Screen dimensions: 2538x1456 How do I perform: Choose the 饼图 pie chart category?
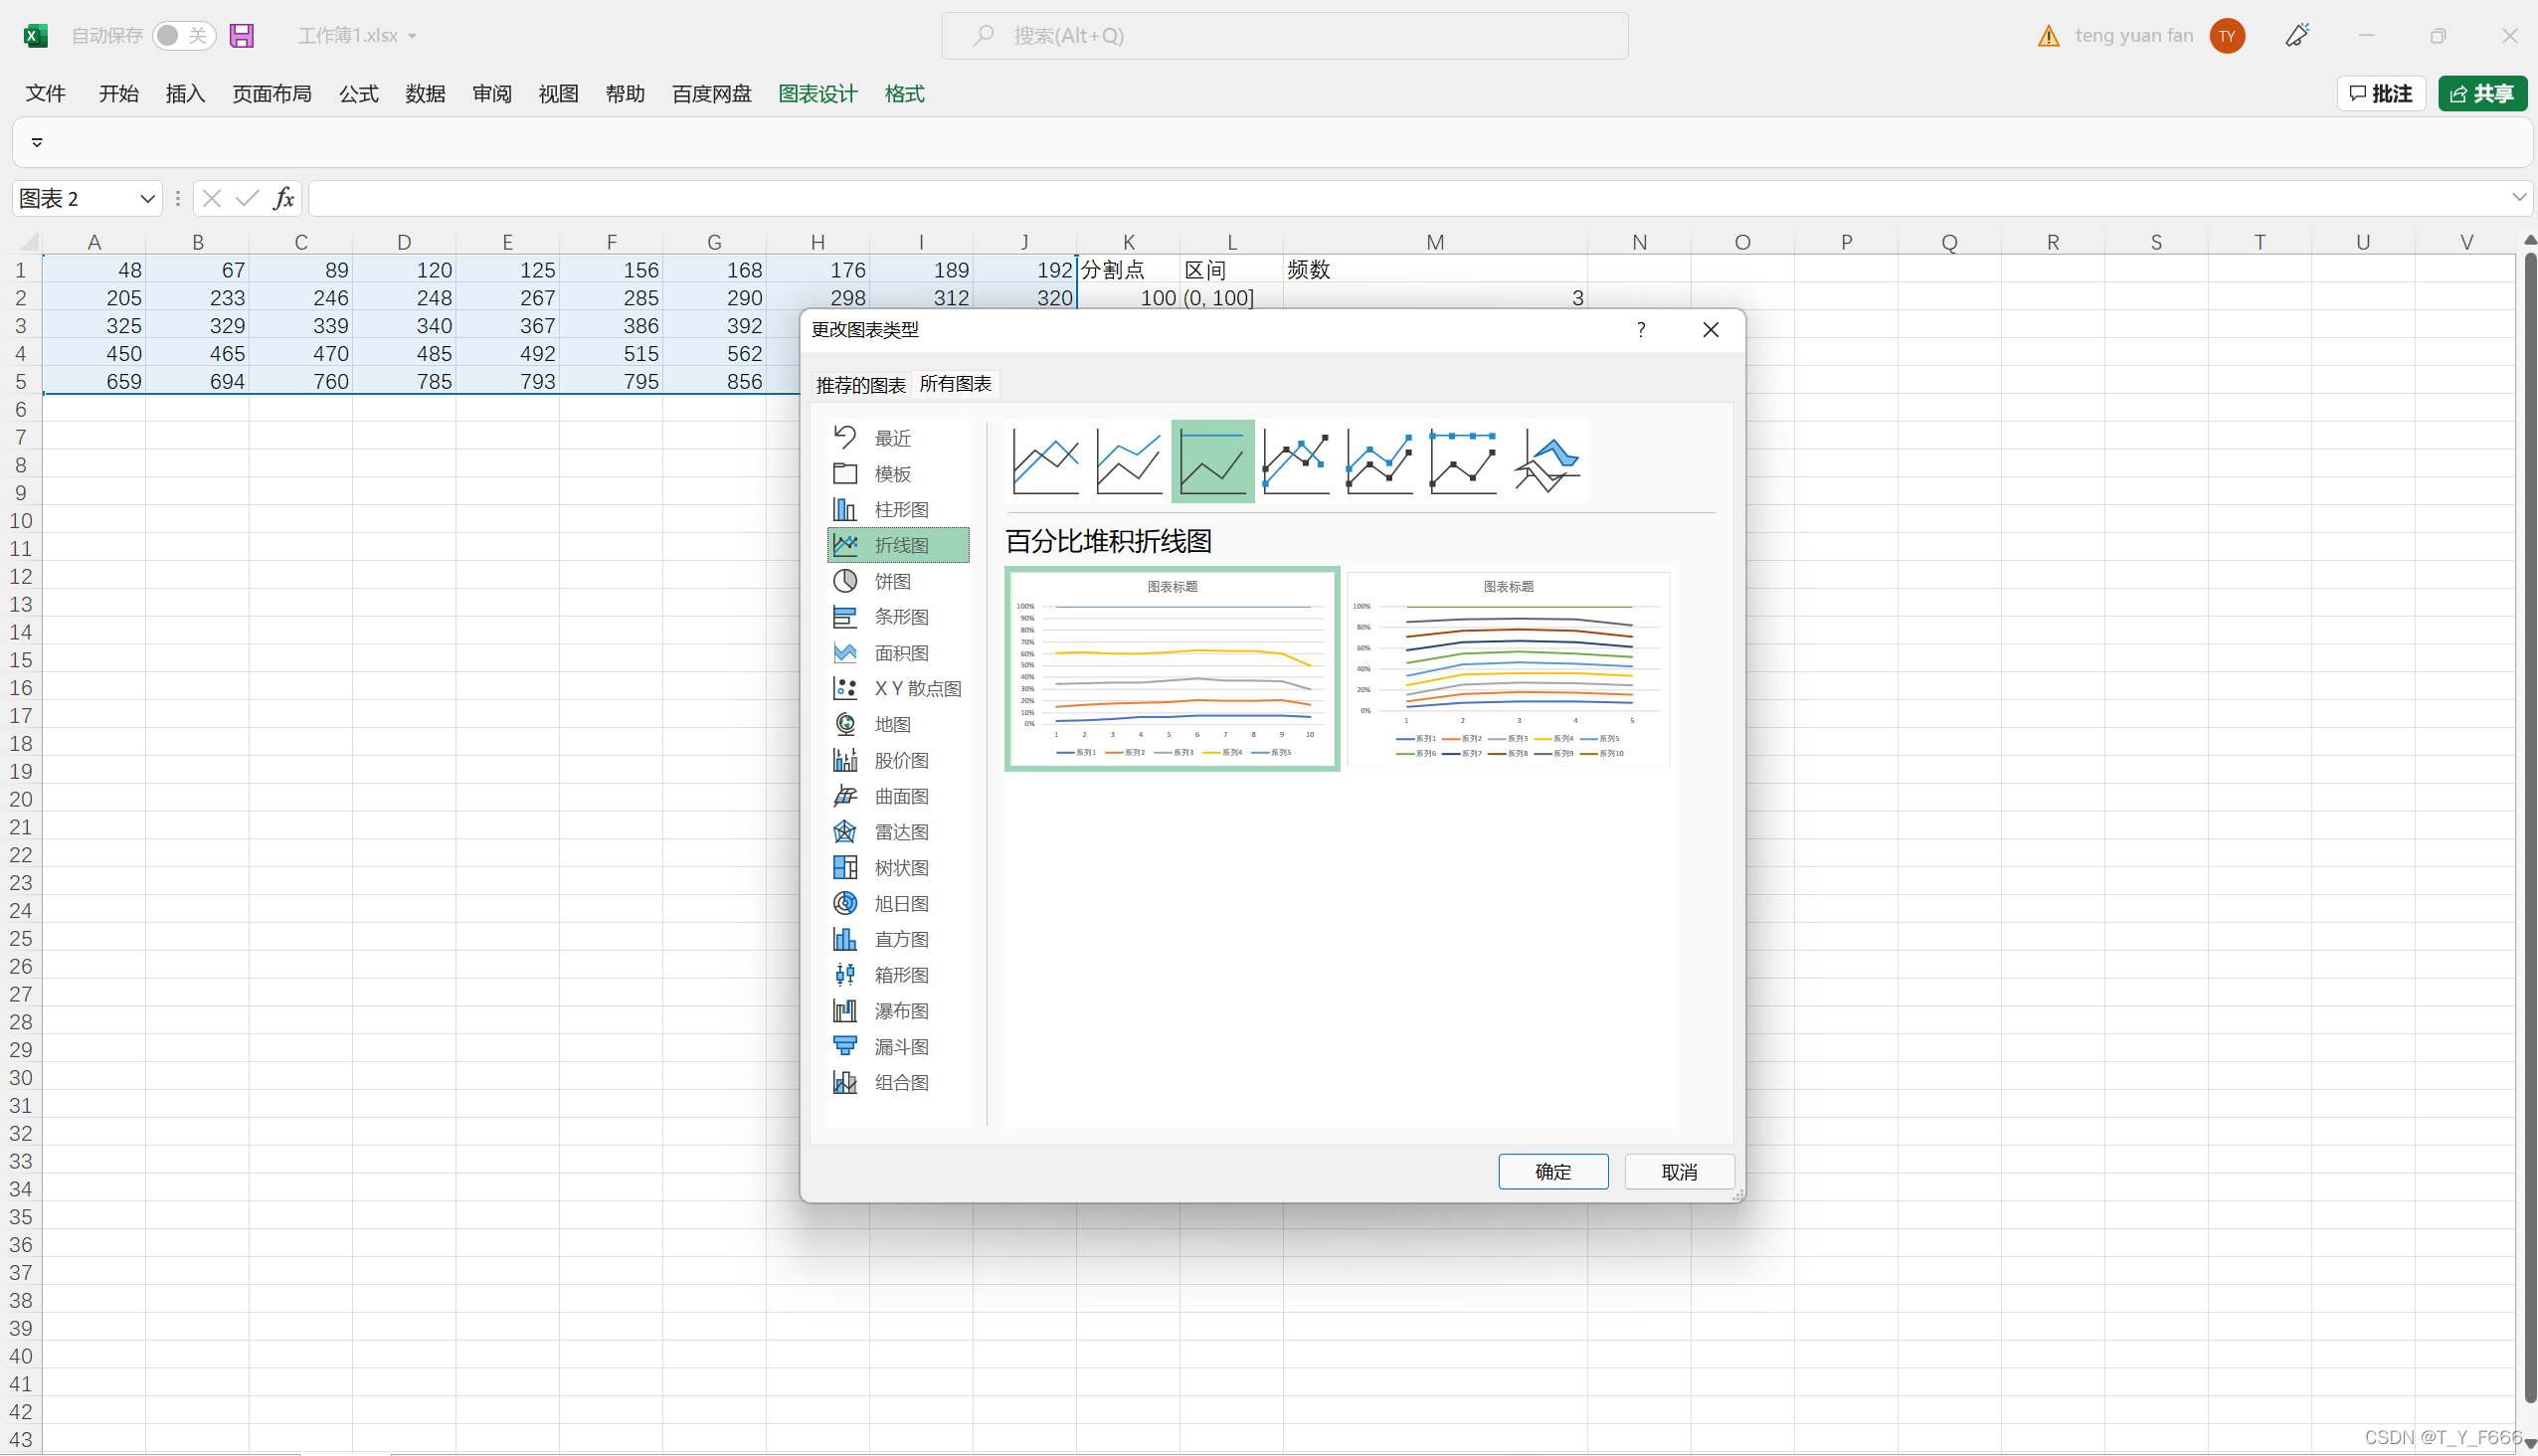[897, 581]
